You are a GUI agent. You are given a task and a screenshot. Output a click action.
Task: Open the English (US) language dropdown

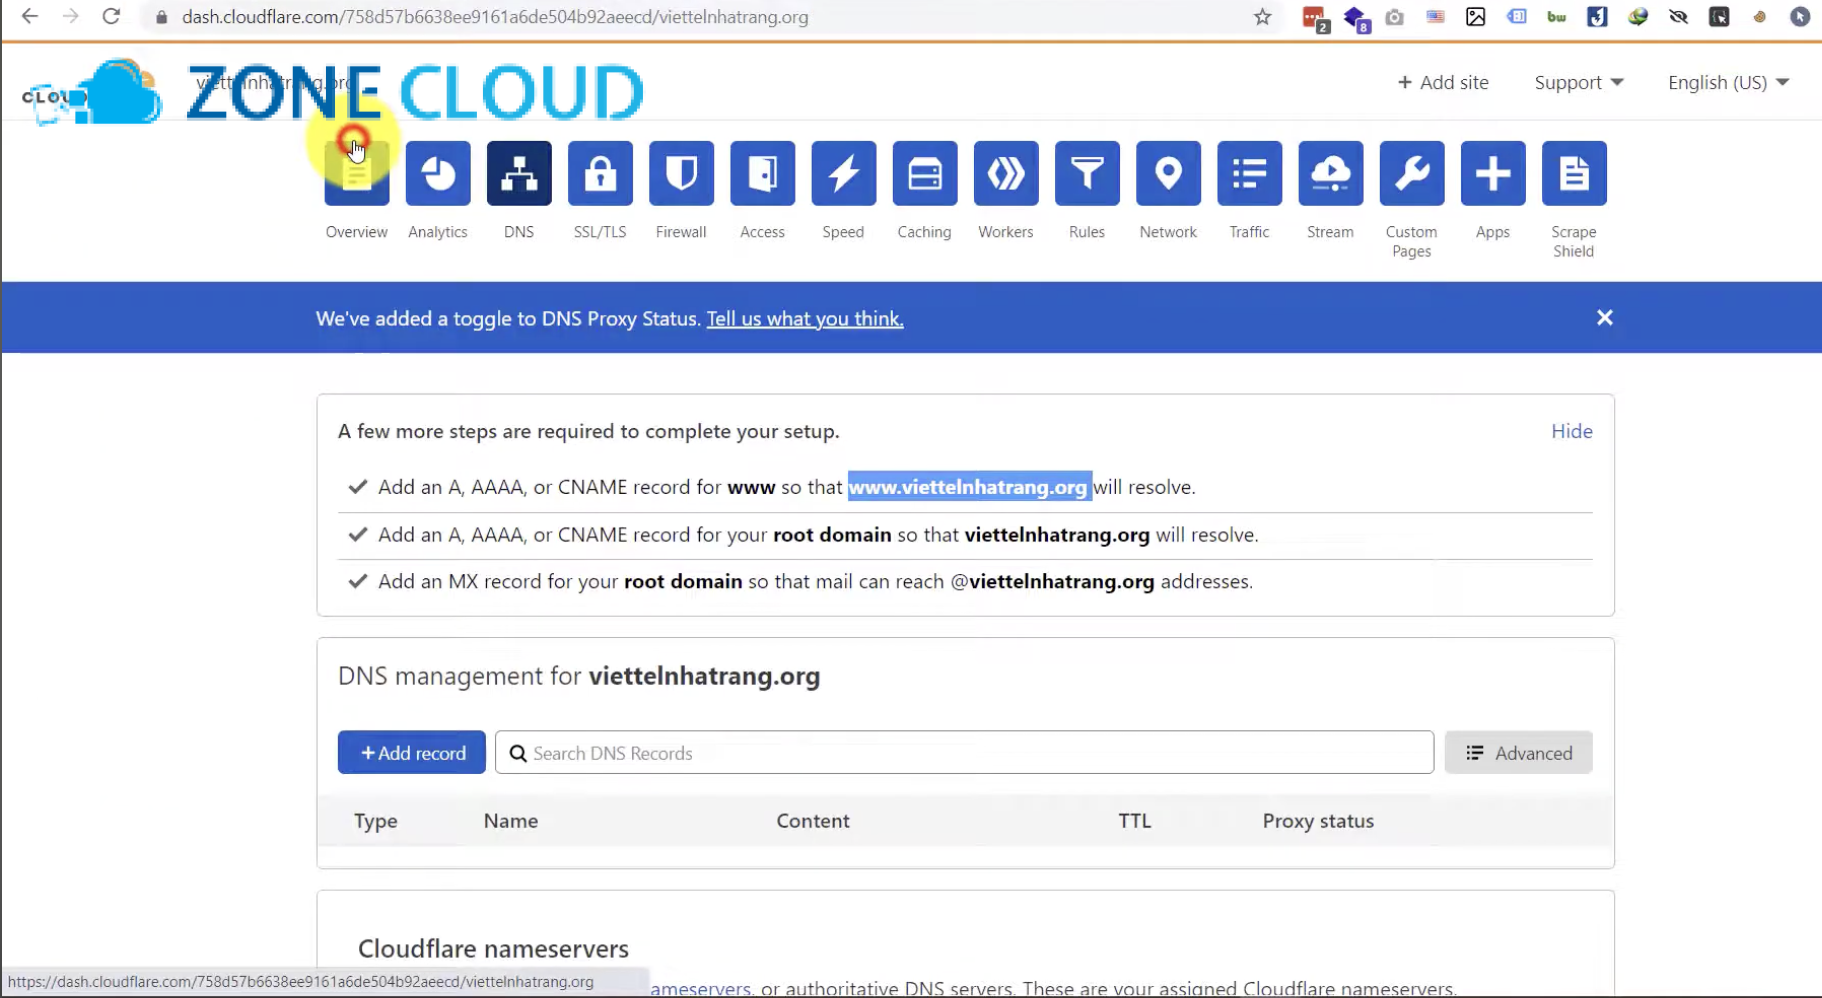[x=1728, y=83]
